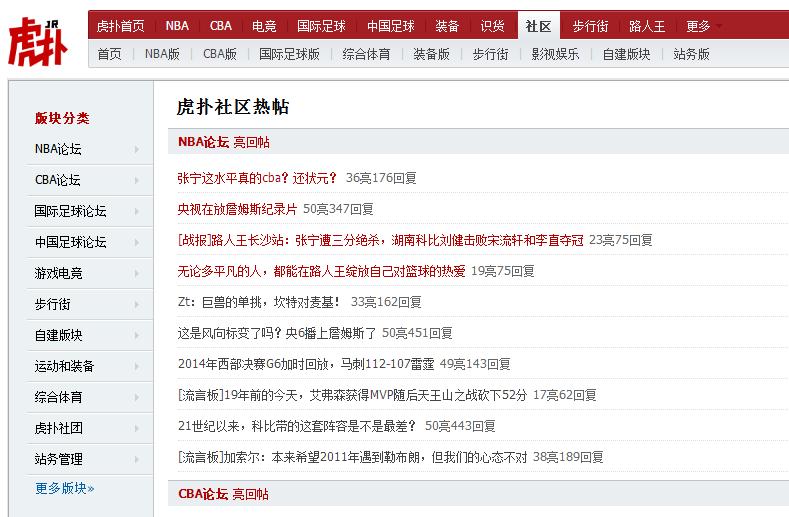Expand 虎扑社团 sidebar arrow
The height and width of the screenshot is (517, 789).
[136, 428]
